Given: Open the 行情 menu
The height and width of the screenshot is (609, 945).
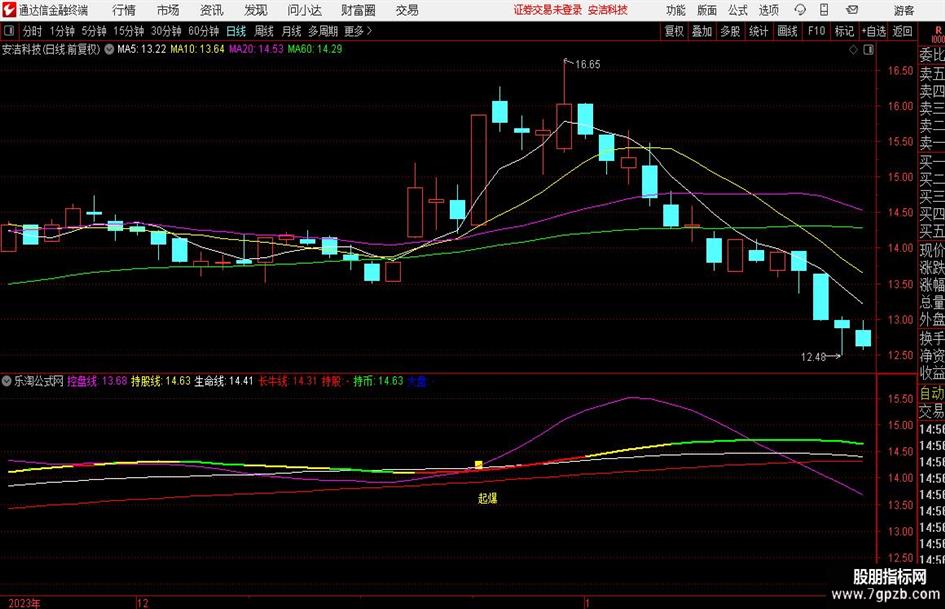Looking at the screenshot, I should tap(124, 10).
